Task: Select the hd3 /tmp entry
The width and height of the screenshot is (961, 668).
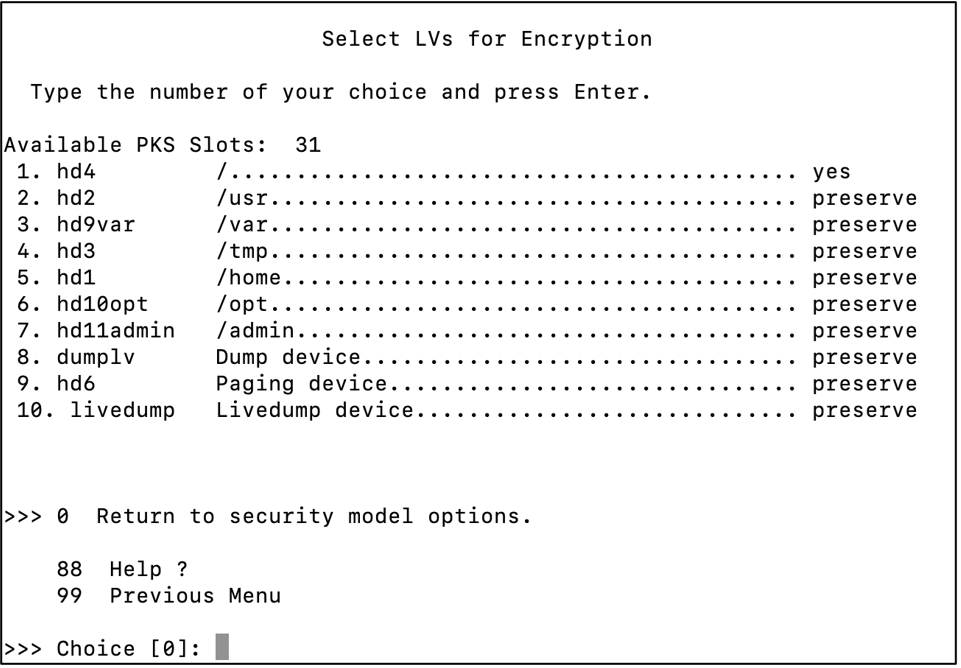Action: click(x=466, y=251)
